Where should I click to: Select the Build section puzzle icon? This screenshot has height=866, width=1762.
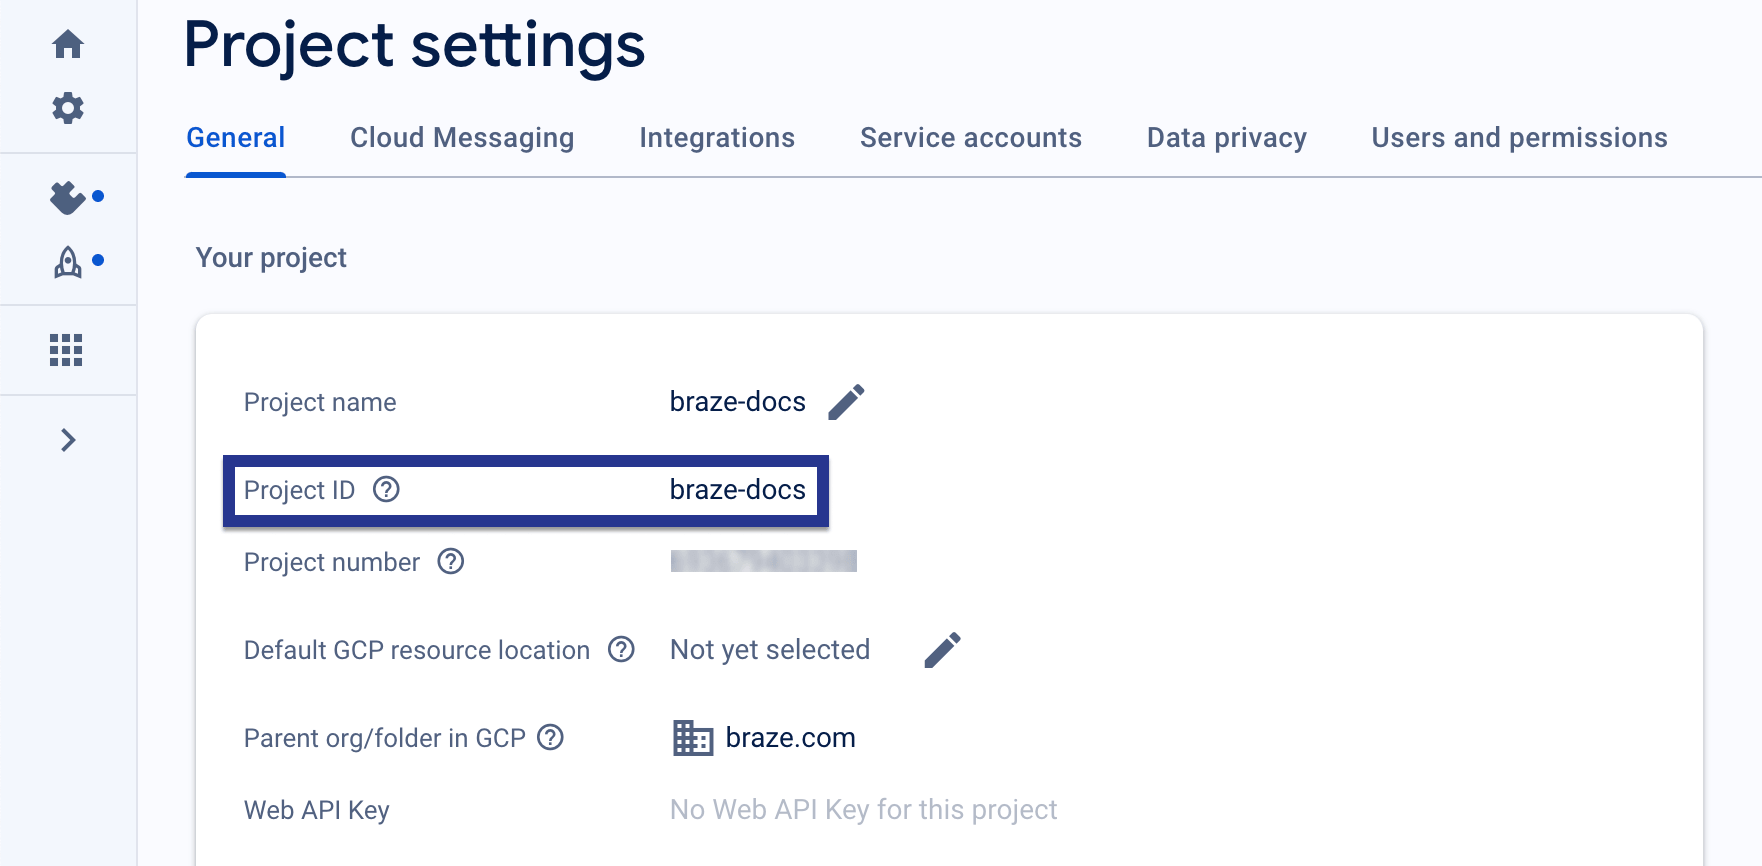(x=66, y=197)
